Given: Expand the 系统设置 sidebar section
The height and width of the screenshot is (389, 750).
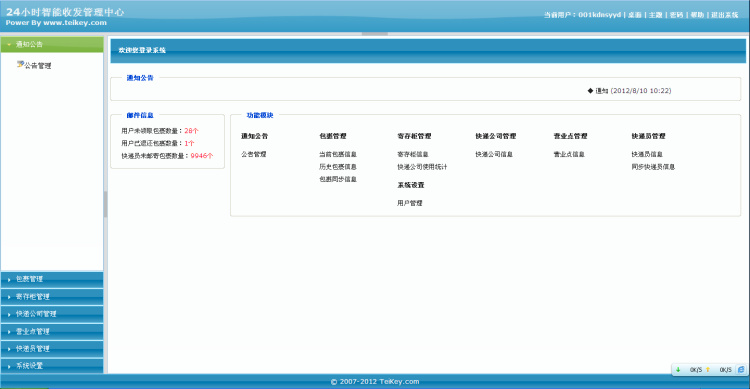Looking at the screenshot, I should 52,366.
